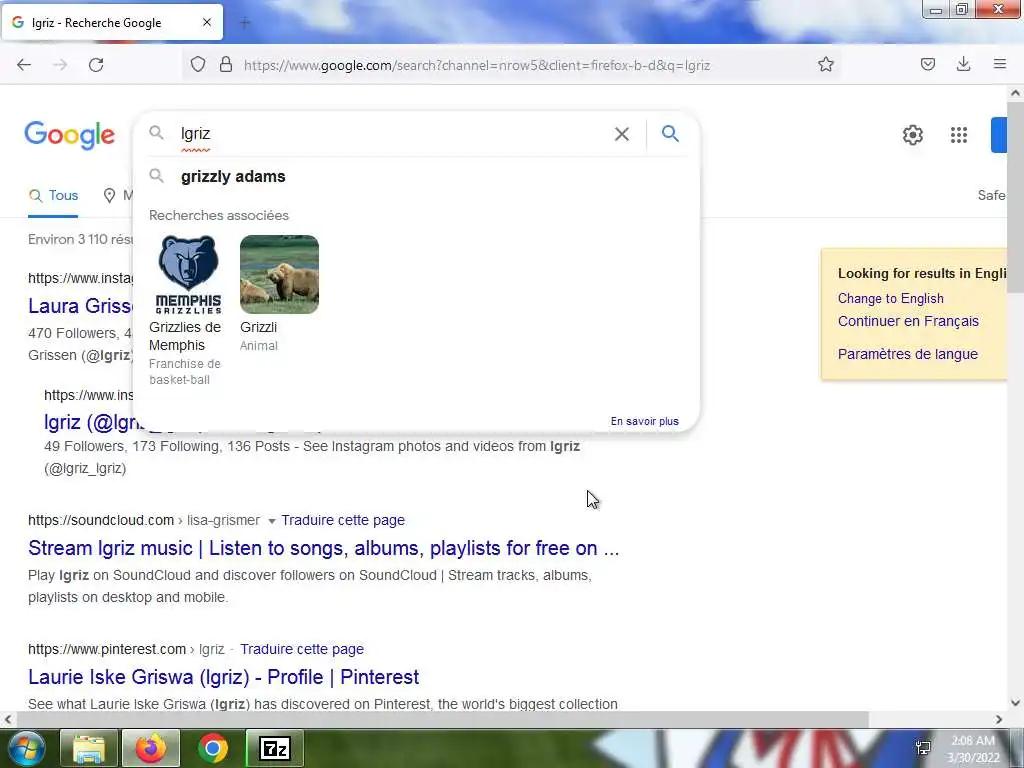Image resolution: width=1024 pixels, height=768 pixels.
Task: Click the browser address bar URL
Action: click(477, 65)
